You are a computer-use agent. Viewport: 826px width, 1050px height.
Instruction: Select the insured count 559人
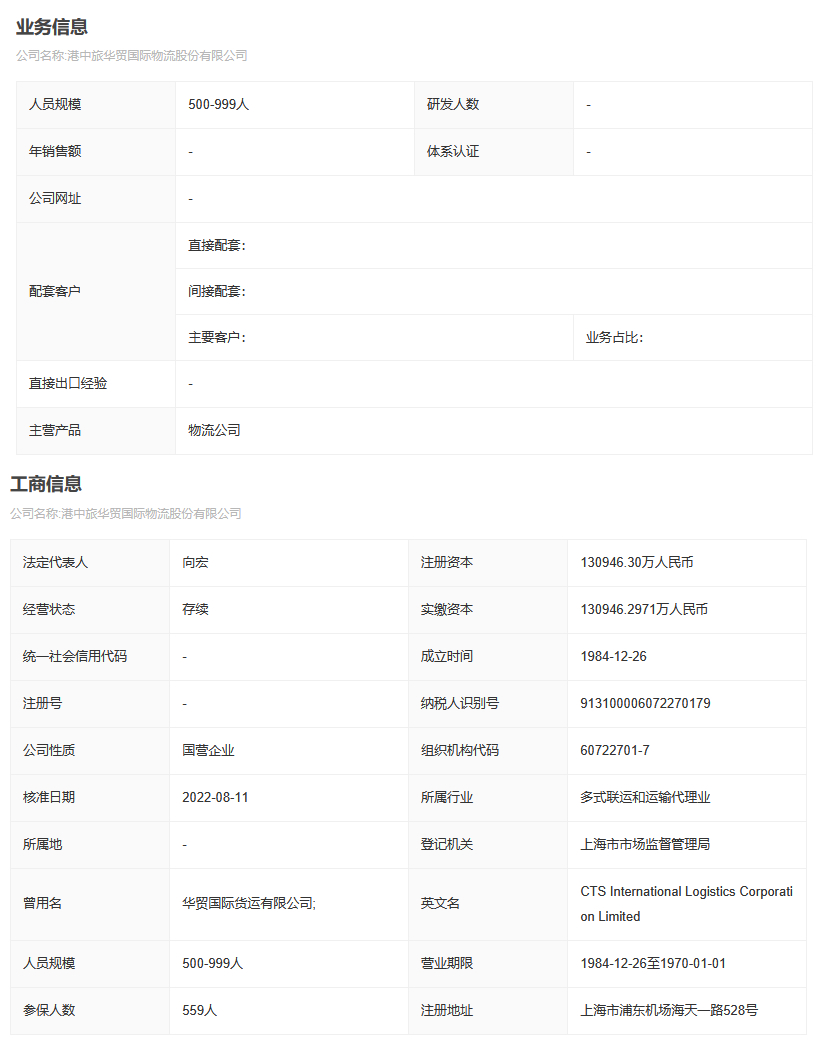200,1010
